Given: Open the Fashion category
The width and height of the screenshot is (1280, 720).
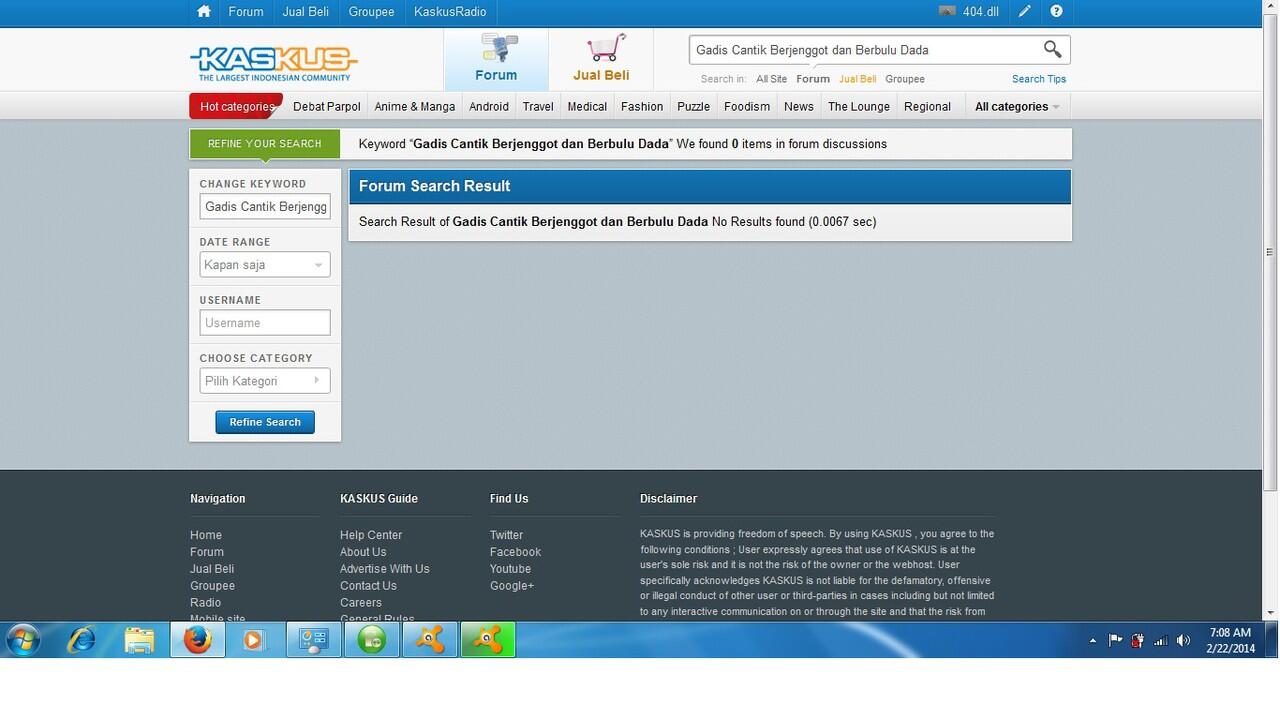Looking at the screenshot, I should click(x=642, y=106).
